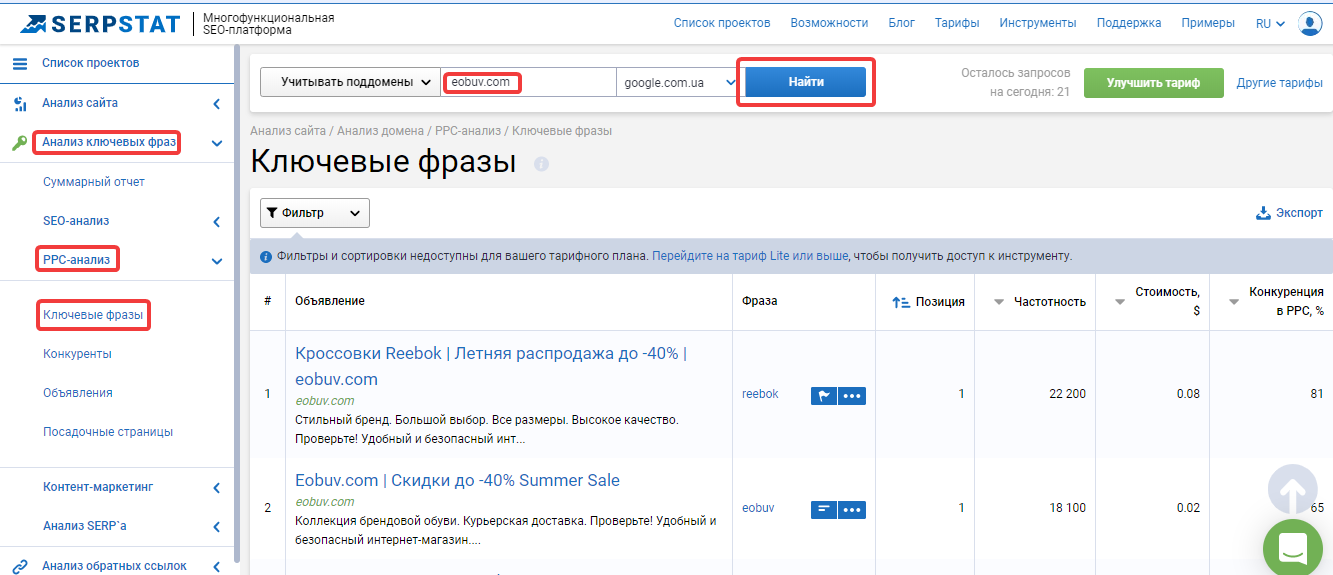Click the eobuv phrase link

click(x=758, y=508)
